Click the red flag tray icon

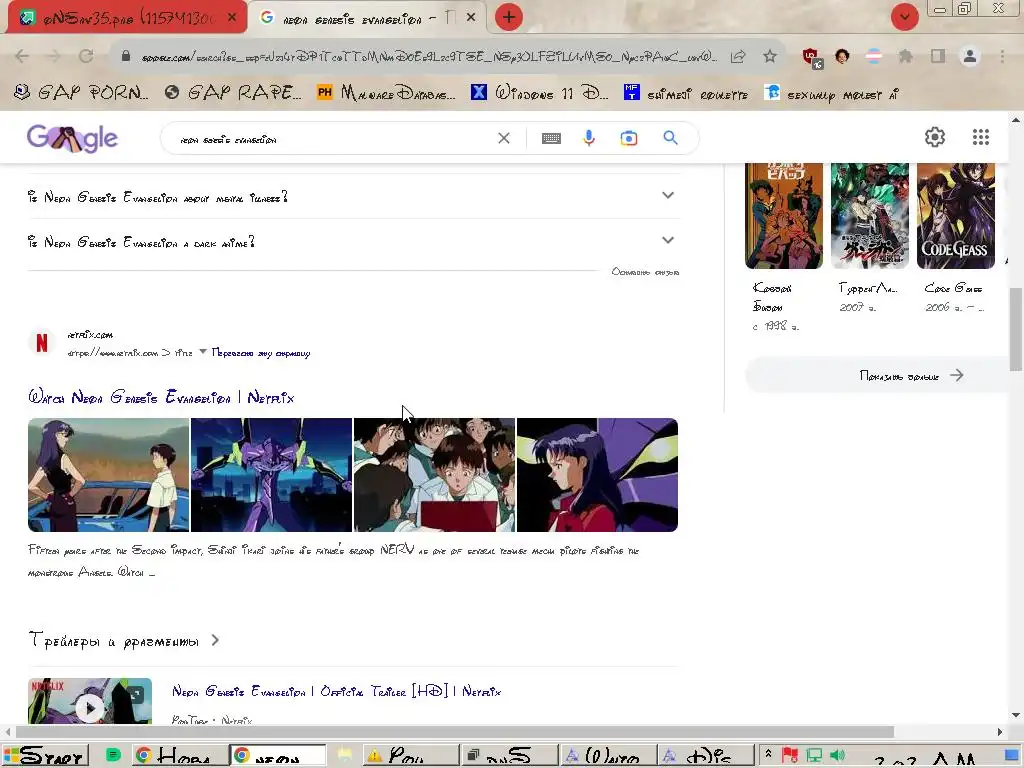(790, 756)
